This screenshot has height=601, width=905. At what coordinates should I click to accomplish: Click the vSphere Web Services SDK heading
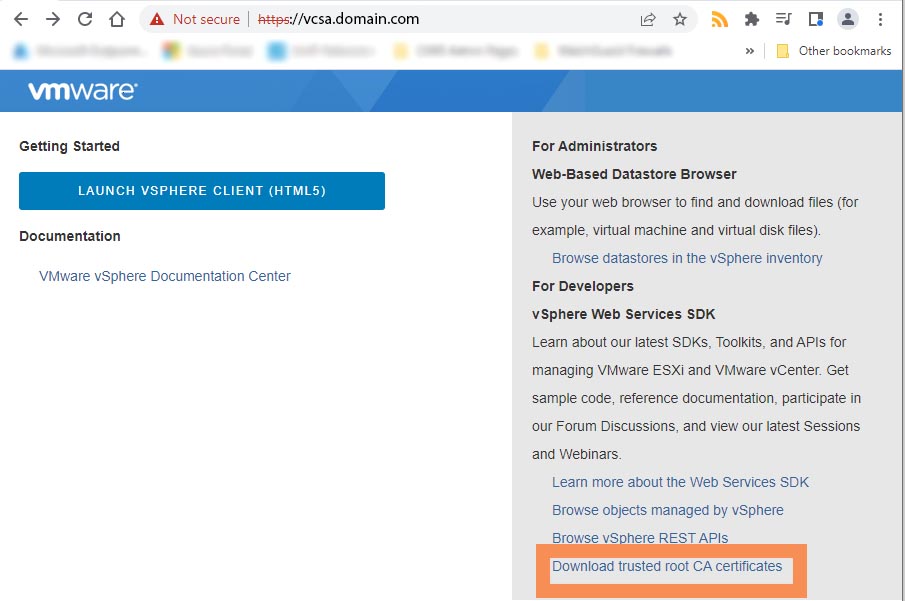click(623, 314)
